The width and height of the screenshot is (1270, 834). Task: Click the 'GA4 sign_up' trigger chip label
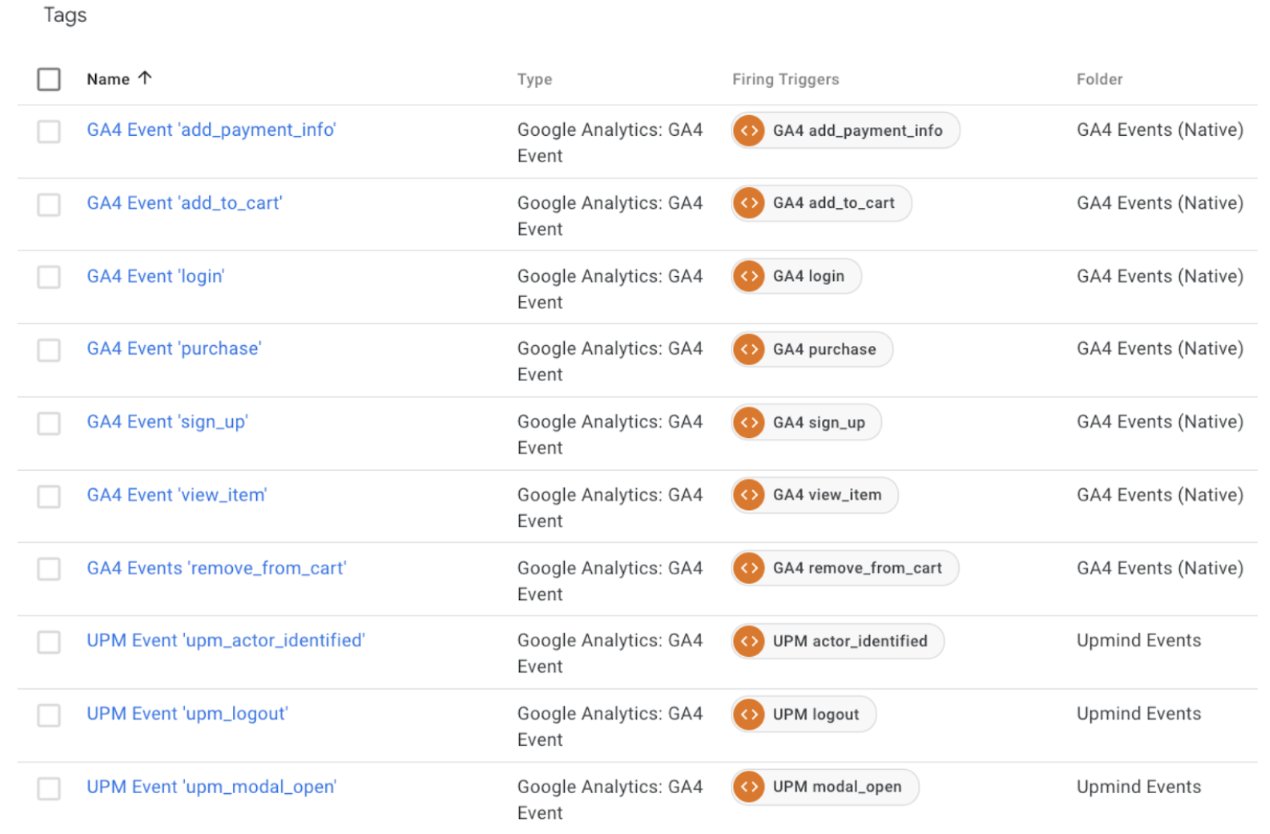coord(819,422)
